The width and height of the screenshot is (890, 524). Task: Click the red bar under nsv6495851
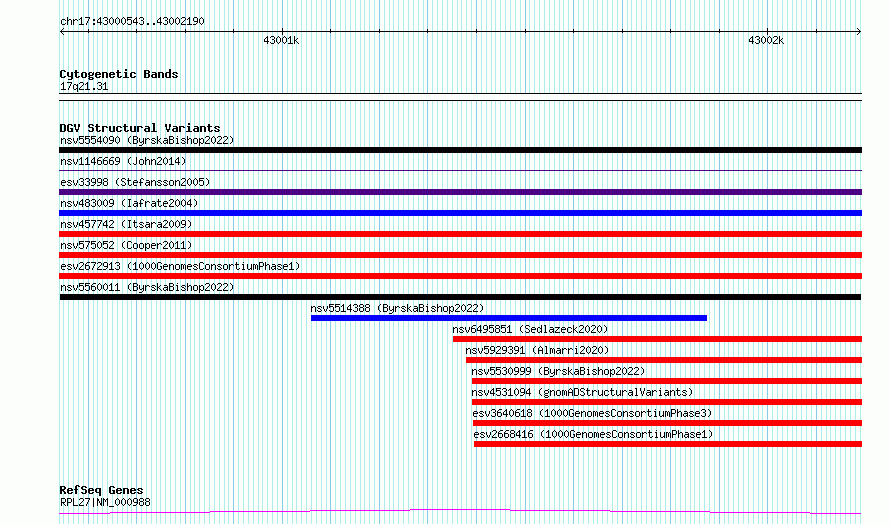[x=657, y=339]
